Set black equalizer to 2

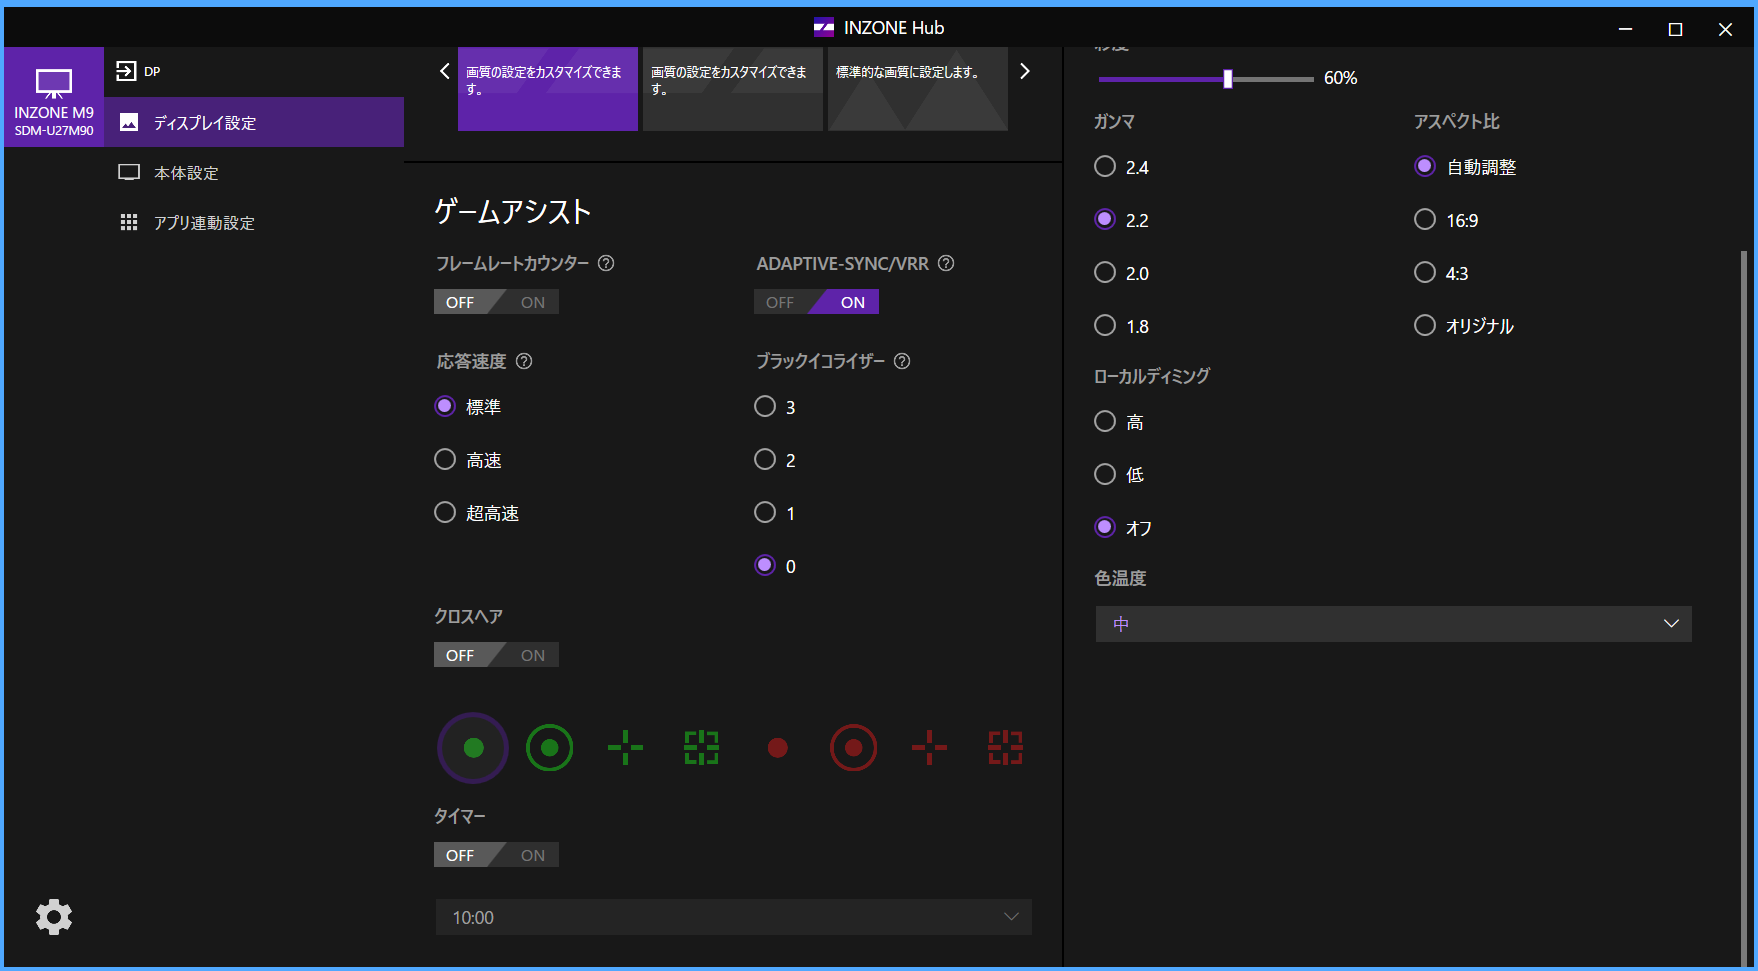(x=765, y=459)
